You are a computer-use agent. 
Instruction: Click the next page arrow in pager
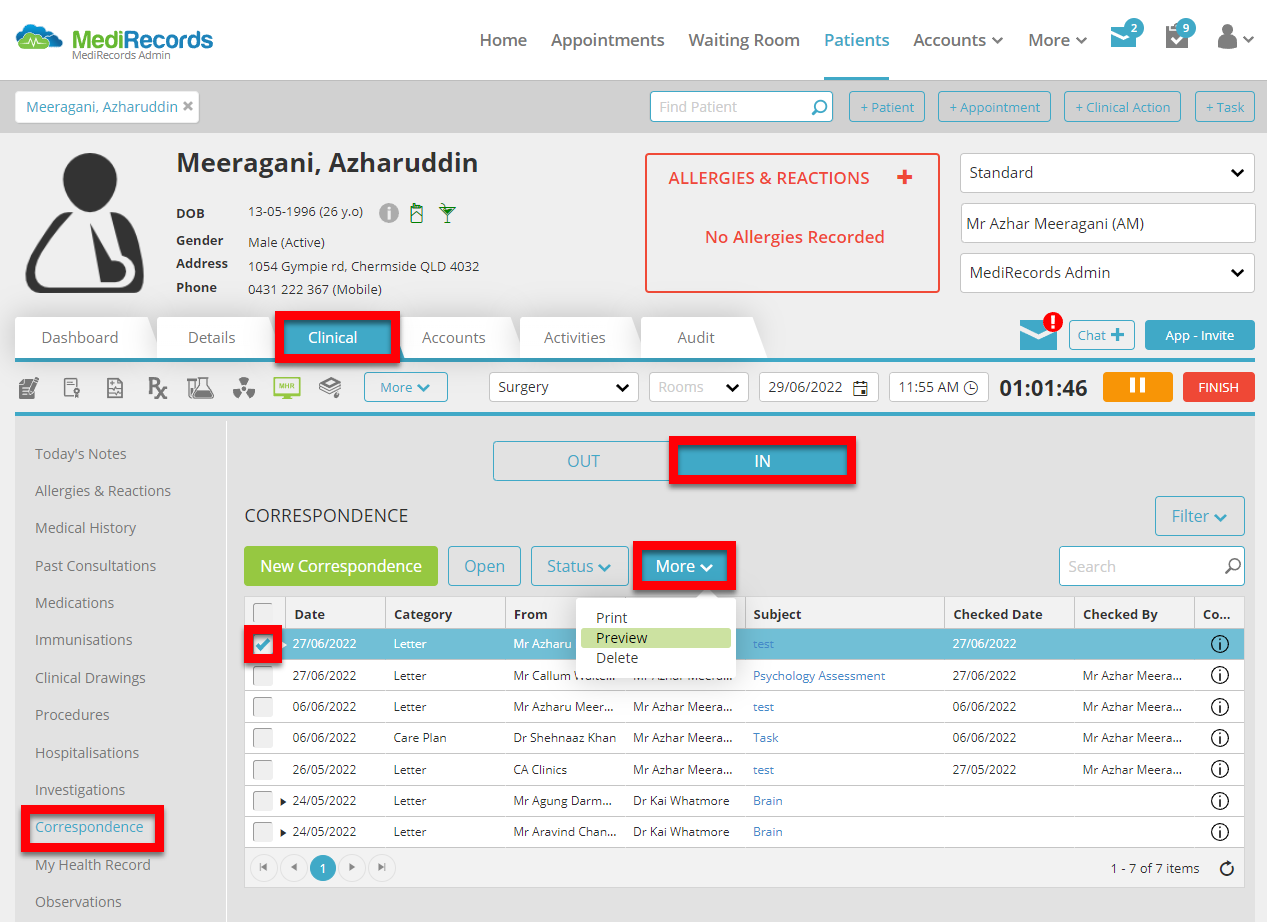click(351, 868)
